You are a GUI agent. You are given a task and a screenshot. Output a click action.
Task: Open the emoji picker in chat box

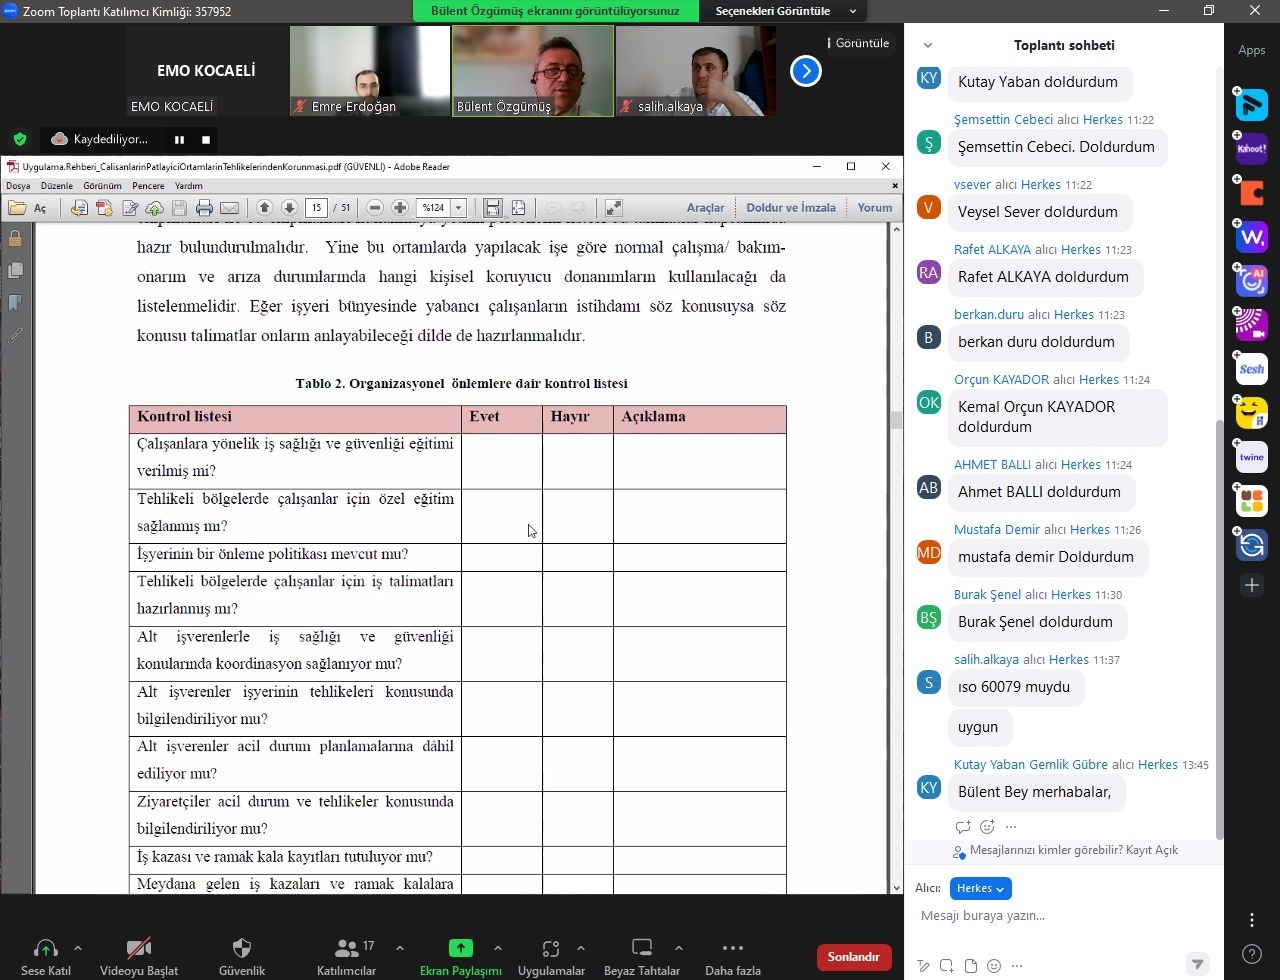point(992,965)
